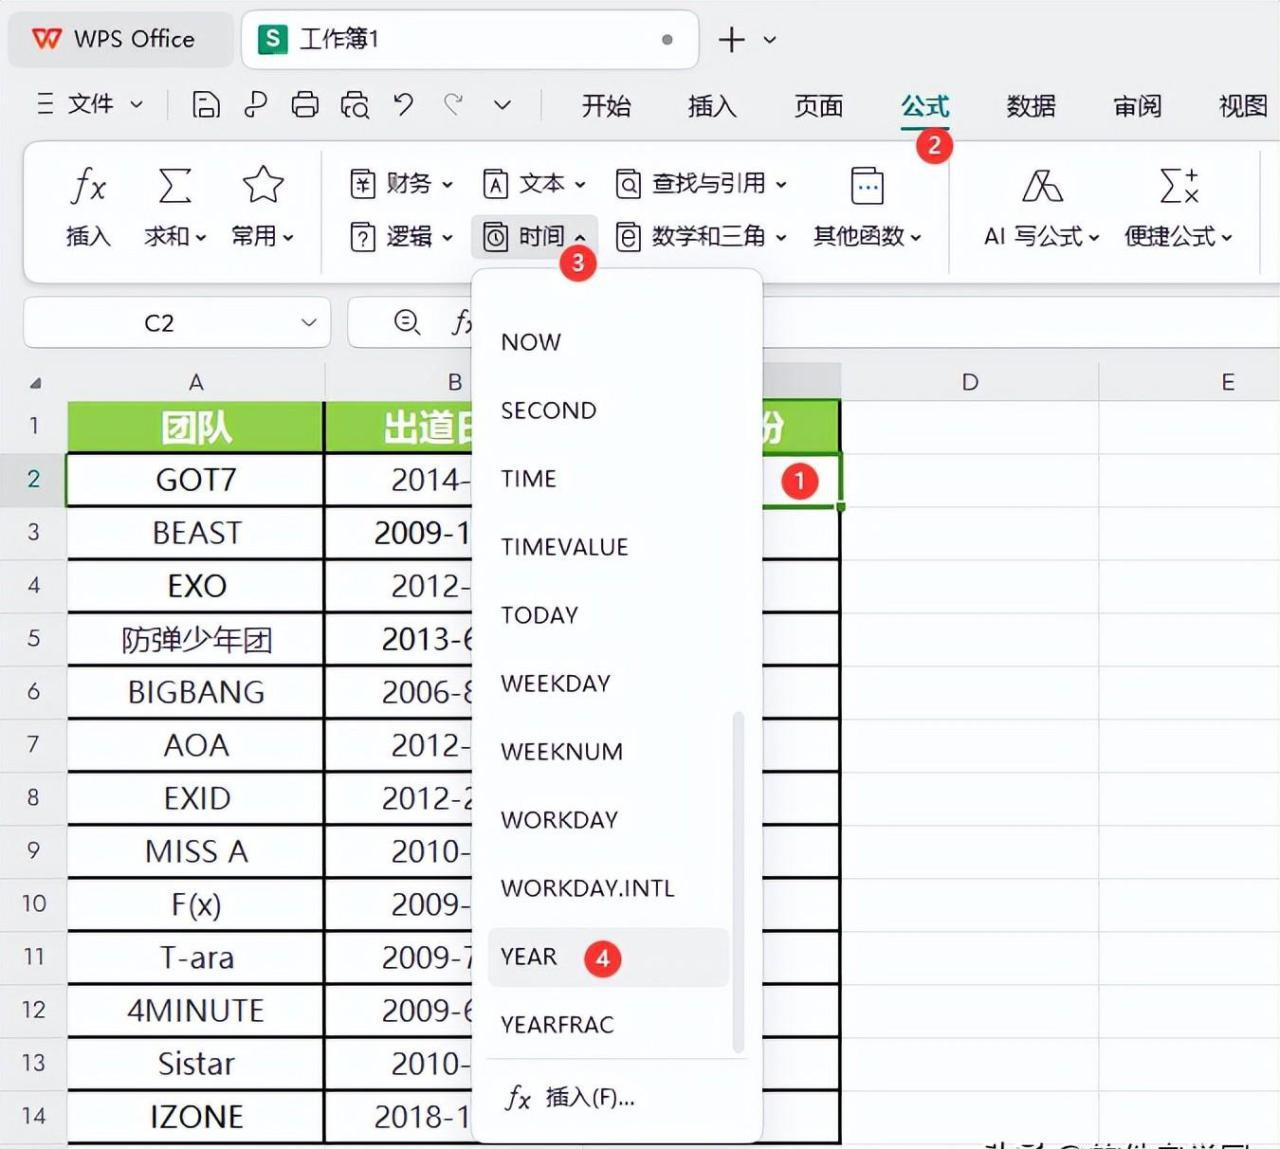Click cell containing 防弹少年团
The height and width of the screenshot is (1149, 1280).
coord(196,639)
